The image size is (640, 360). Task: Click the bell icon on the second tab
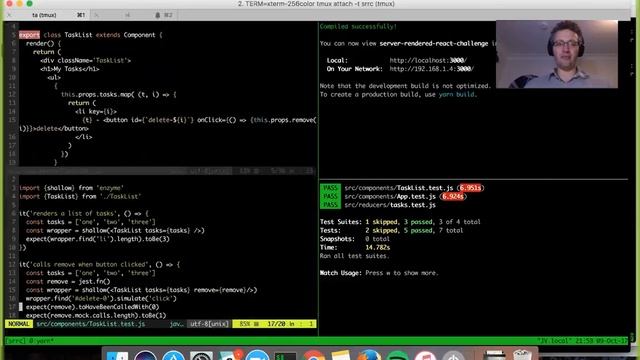[158, 15]
